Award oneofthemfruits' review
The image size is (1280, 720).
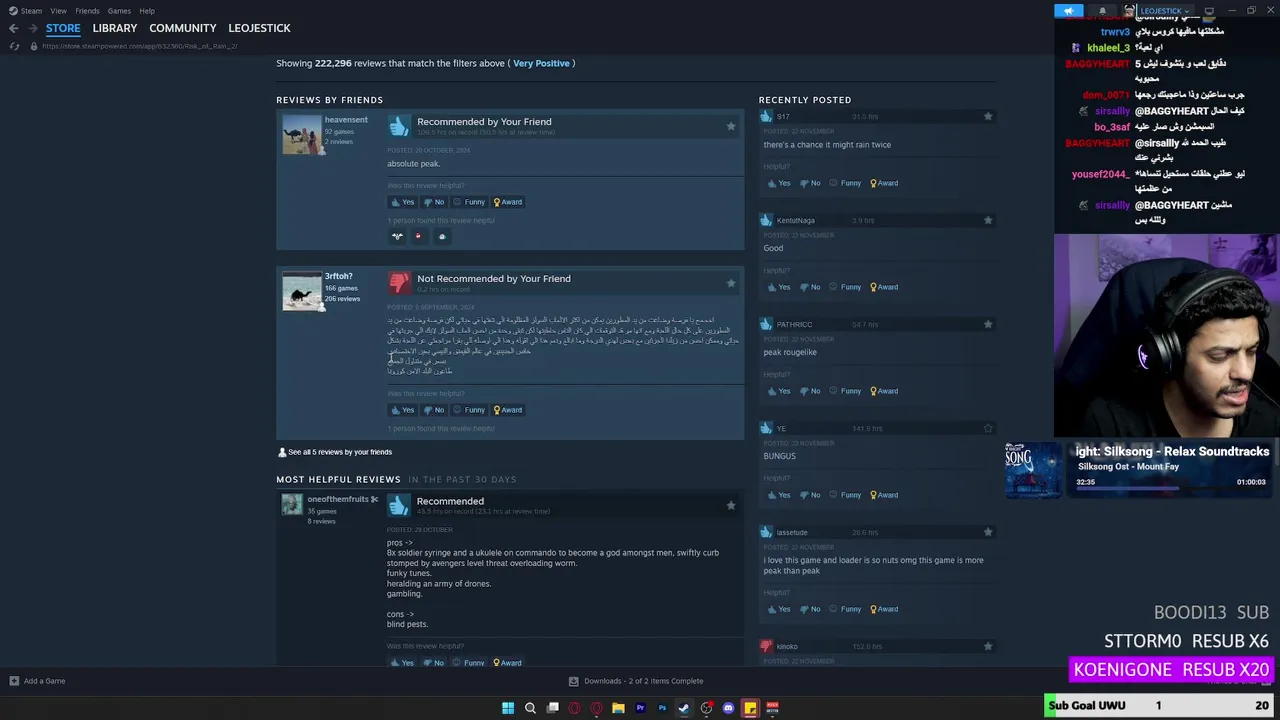point(508,662)
